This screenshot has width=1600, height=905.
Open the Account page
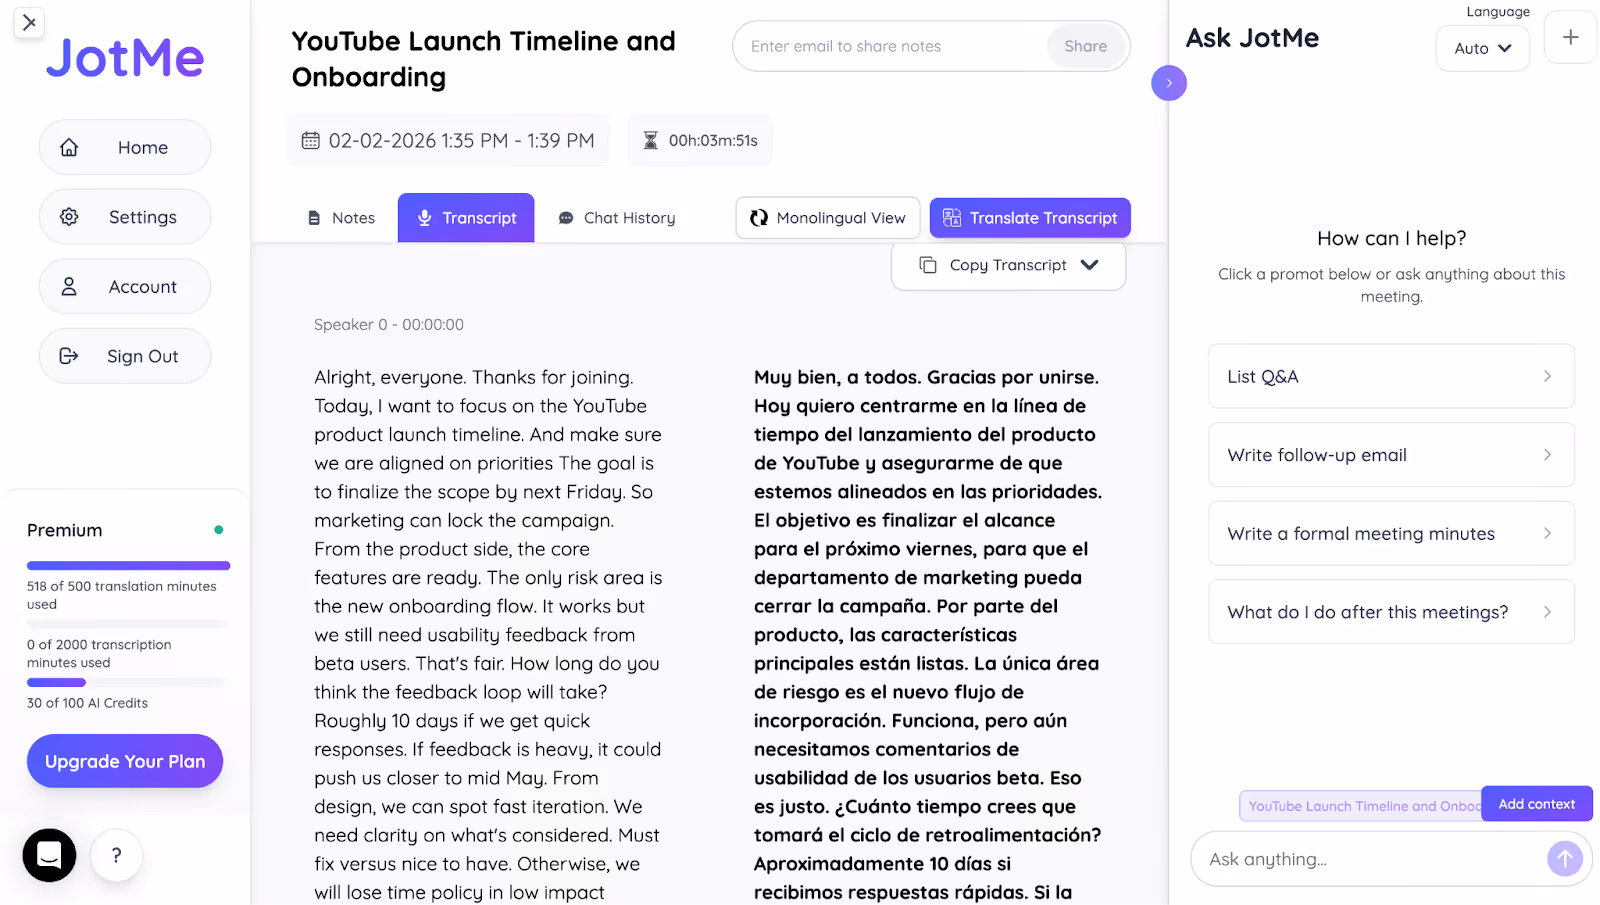click(125, 286)
